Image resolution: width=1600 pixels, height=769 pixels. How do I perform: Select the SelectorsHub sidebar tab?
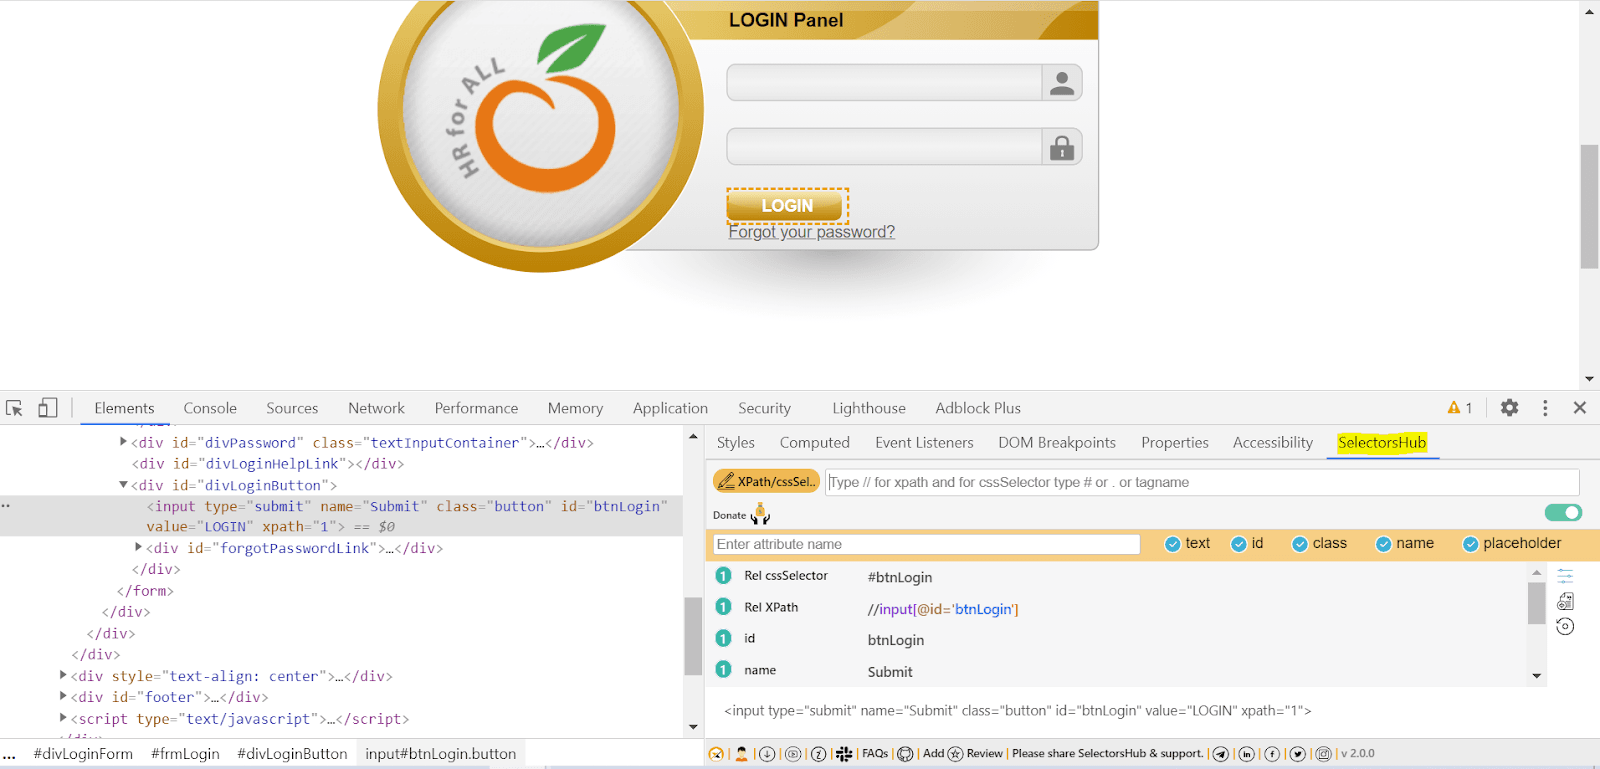click(1382, 443)
